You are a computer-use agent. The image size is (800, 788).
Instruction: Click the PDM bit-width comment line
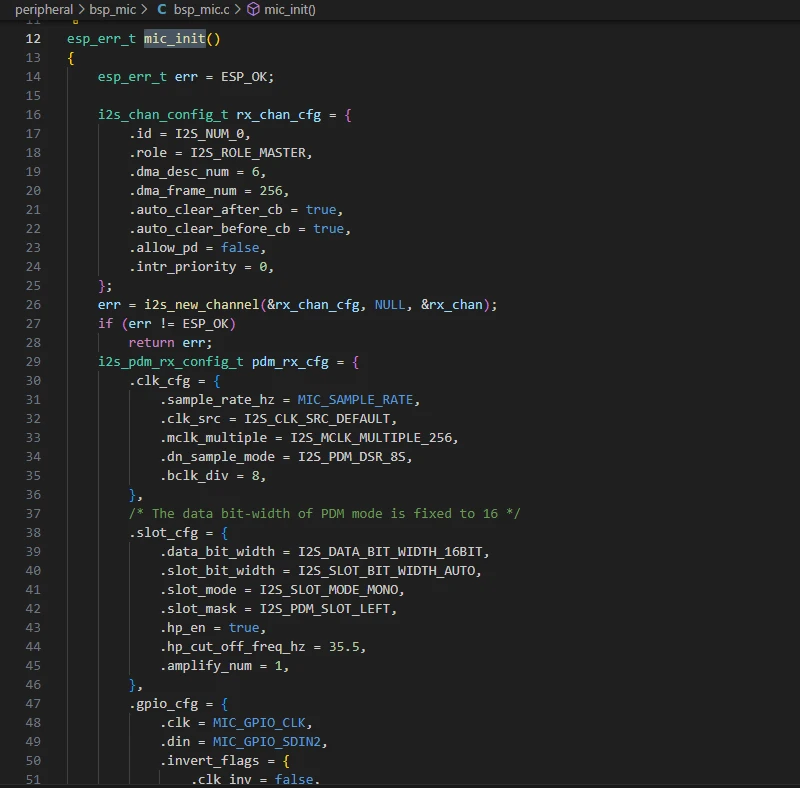(x=324, y=514)
